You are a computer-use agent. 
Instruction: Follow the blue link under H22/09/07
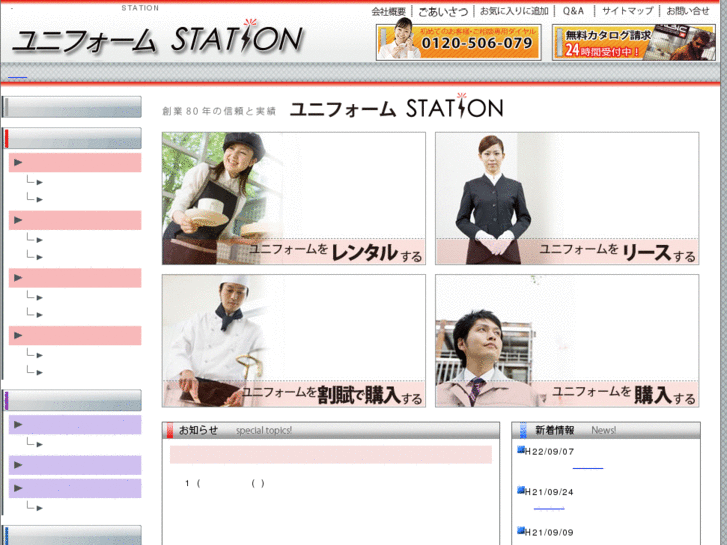588,468
